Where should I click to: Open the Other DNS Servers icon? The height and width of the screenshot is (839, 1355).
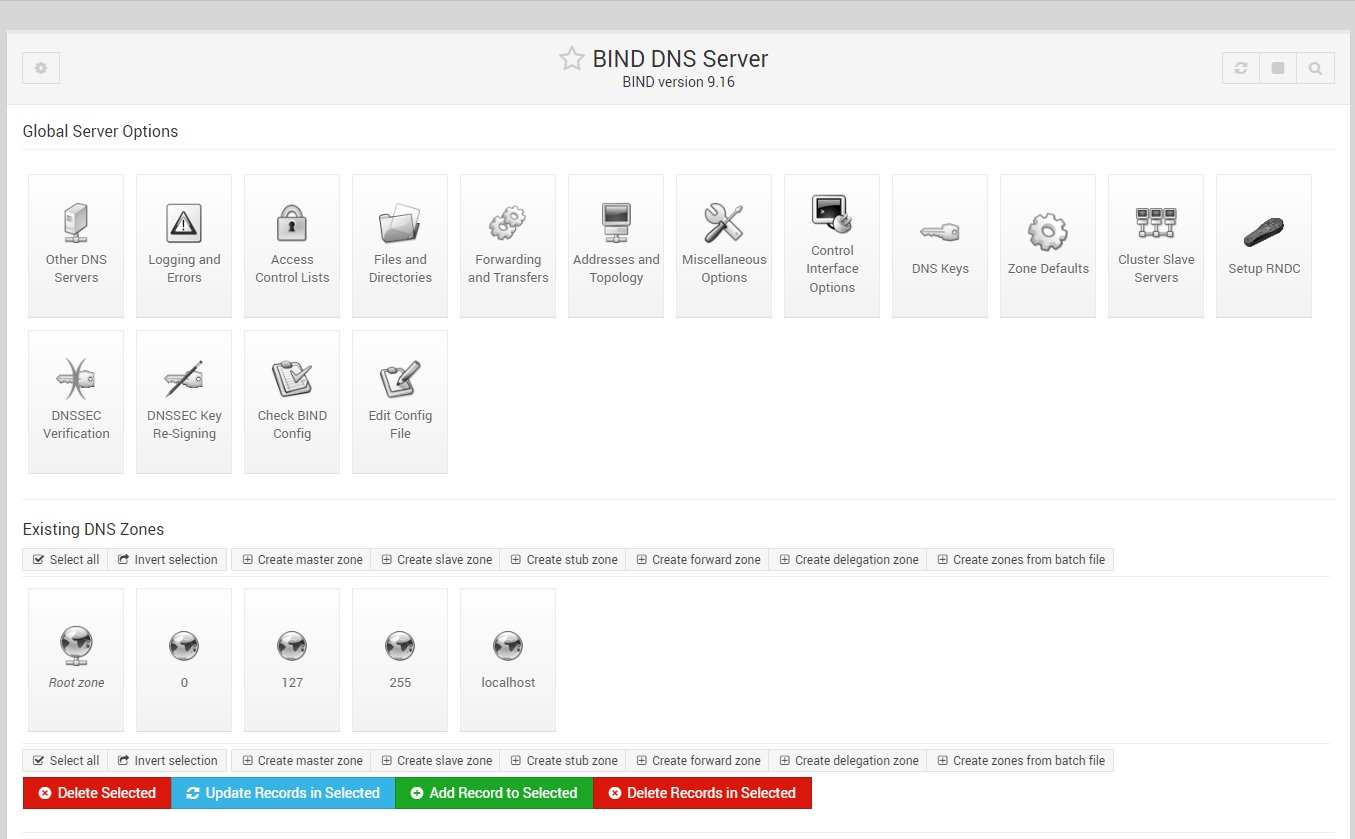76,245
